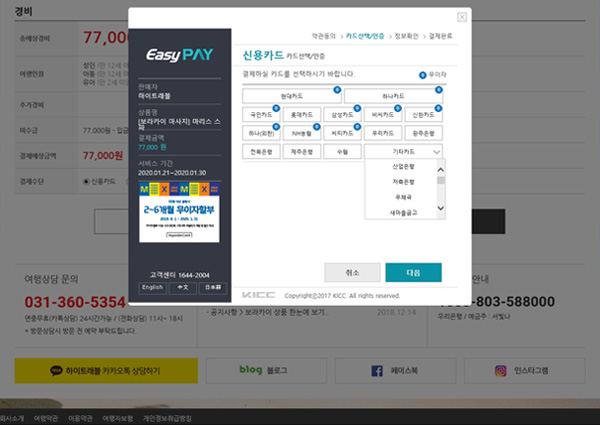This screenshot has width=600, height=425.
Task: Click the 77,000 원 payment amount in sidebar
Action: tap(152, 147)
